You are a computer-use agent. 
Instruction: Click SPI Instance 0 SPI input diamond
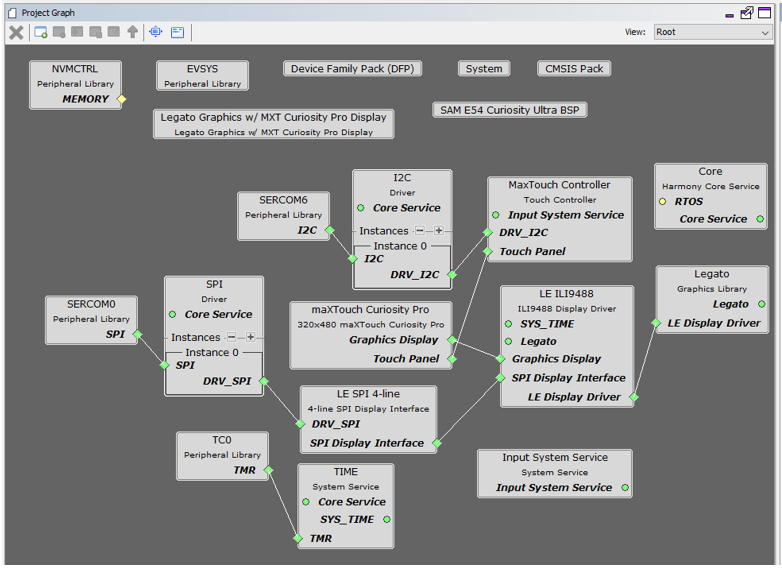[165, 365]
